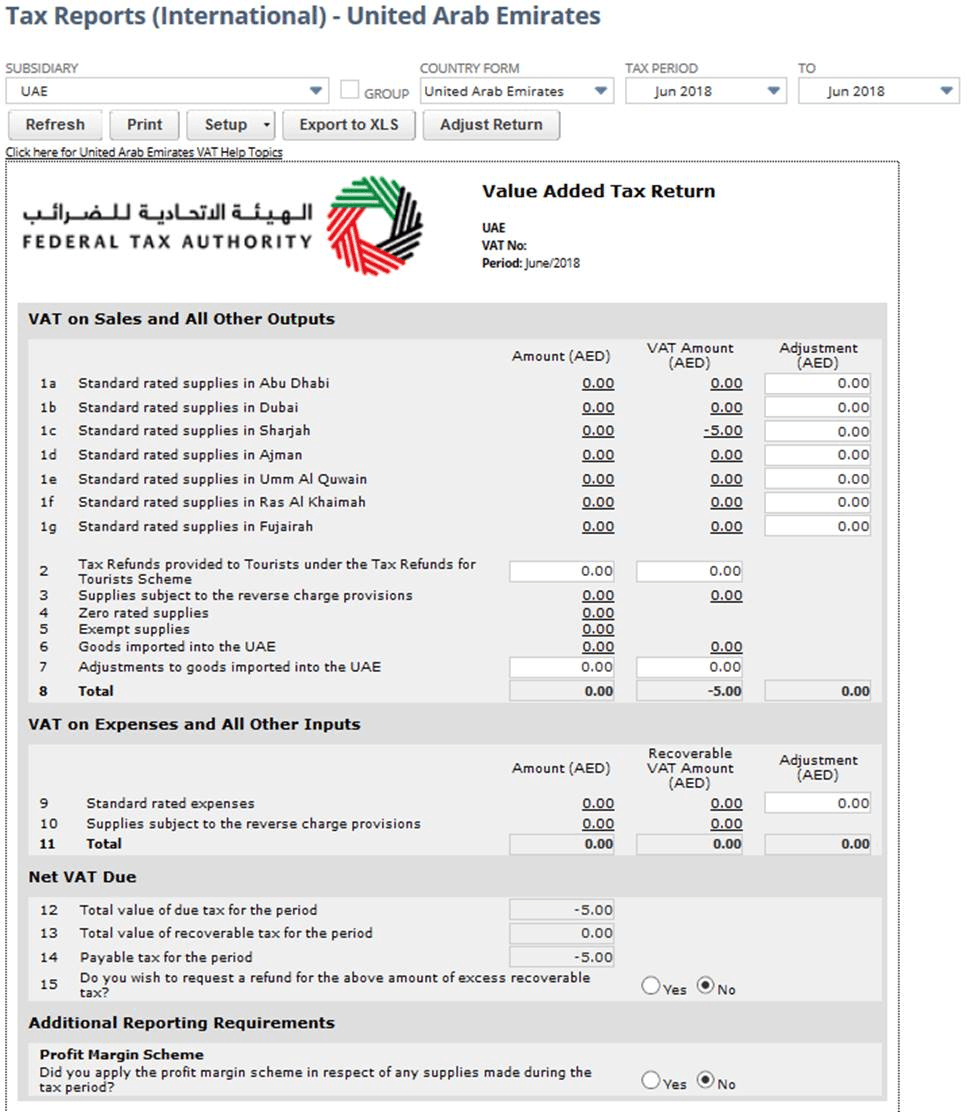Edit the amount field for row 2 Tax Refunds to Tourists
The image size is (967, 1112).
coord(561,572)
